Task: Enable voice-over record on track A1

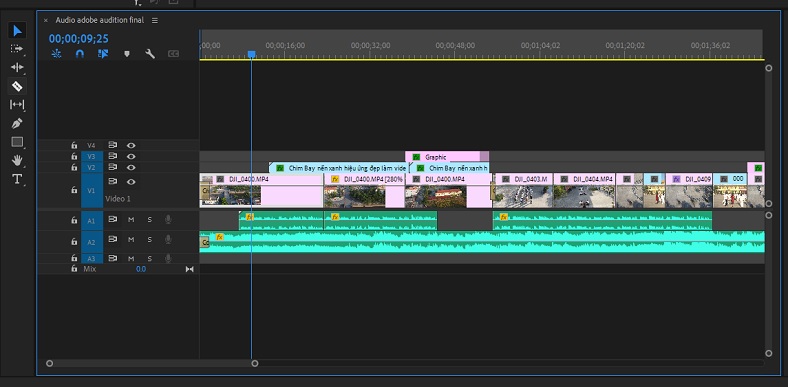Action: (168, 220)
